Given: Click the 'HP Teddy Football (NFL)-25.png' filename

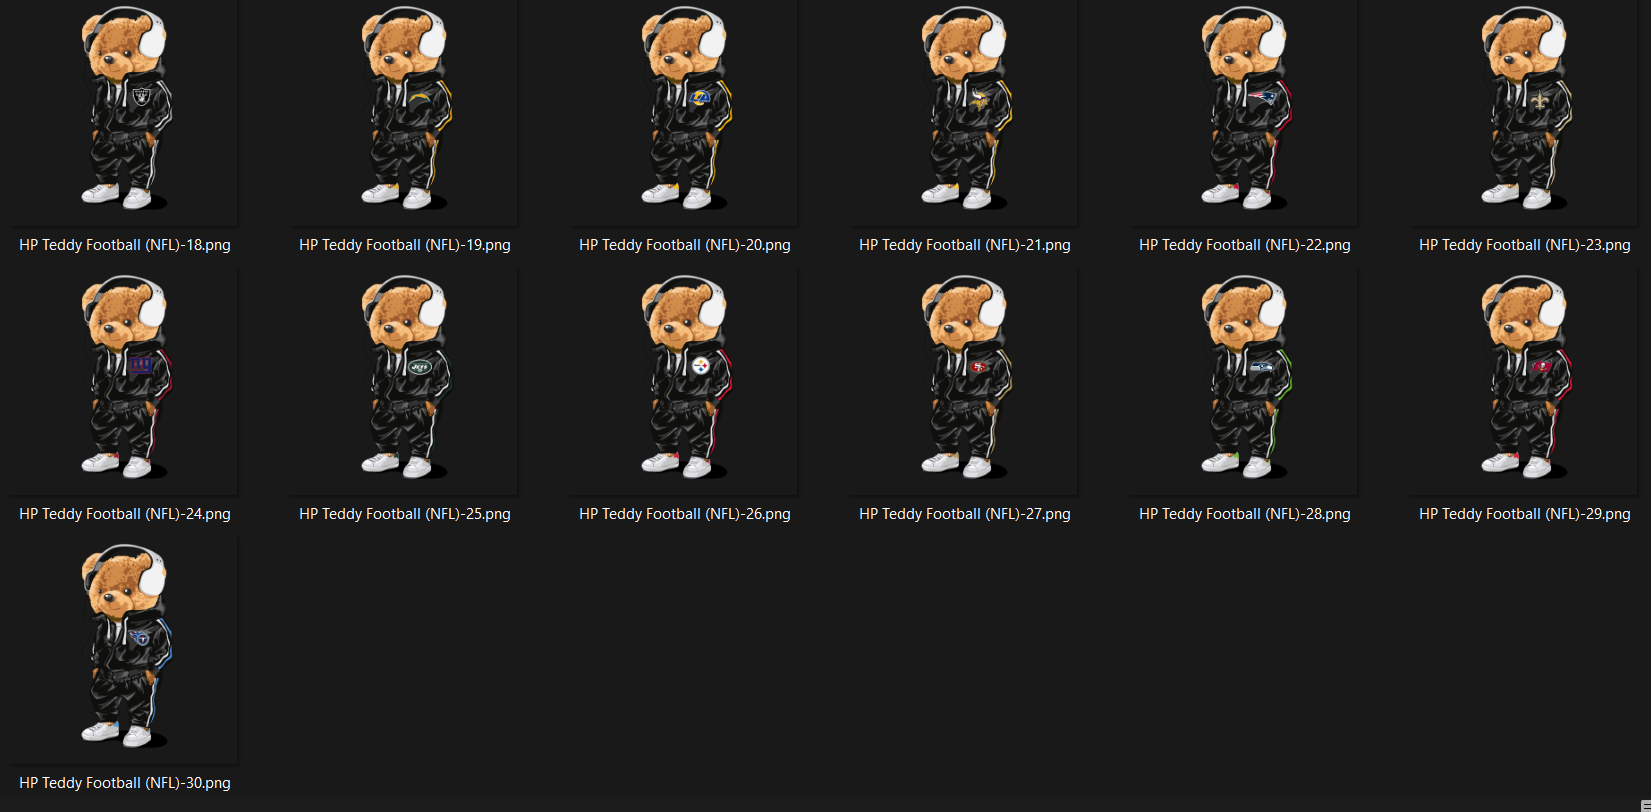Looking at the screenshot, I should (x=405, y=514).
